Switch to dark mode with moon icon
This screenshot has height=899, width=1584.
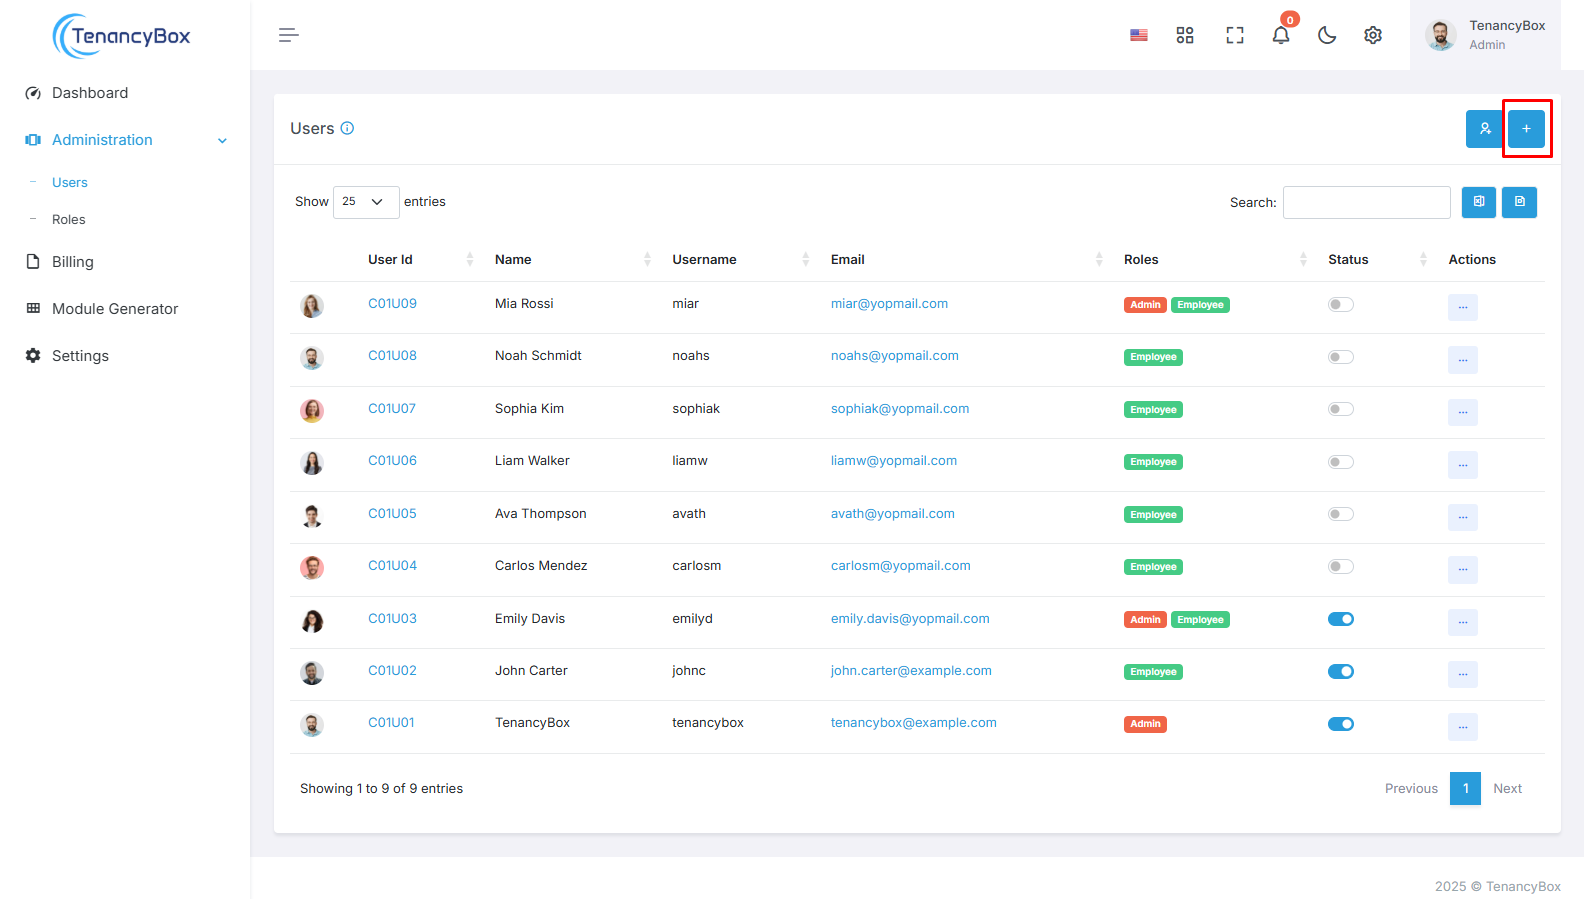pyautogui.click(x=1327, y=35)
